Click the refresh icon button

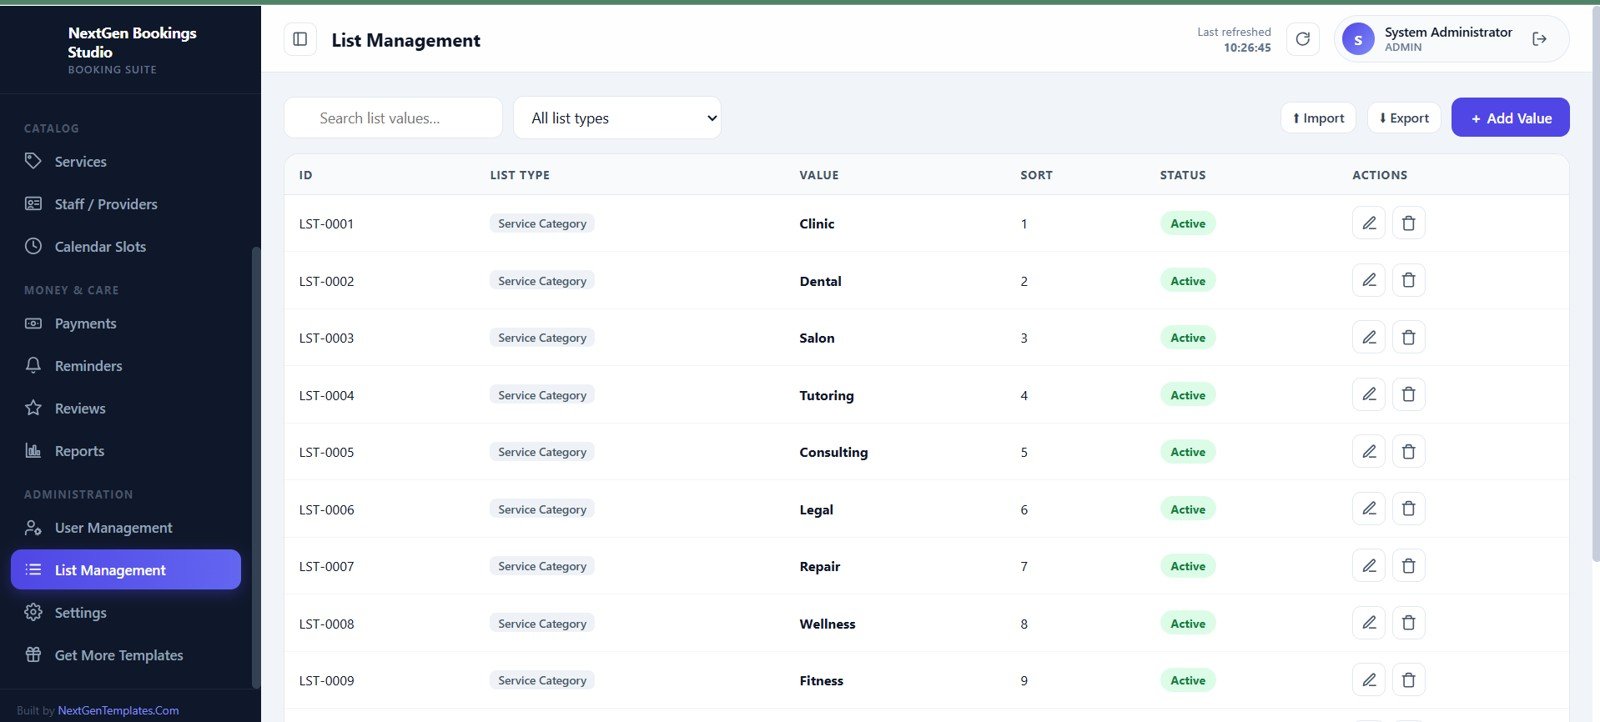[1302, 39]
